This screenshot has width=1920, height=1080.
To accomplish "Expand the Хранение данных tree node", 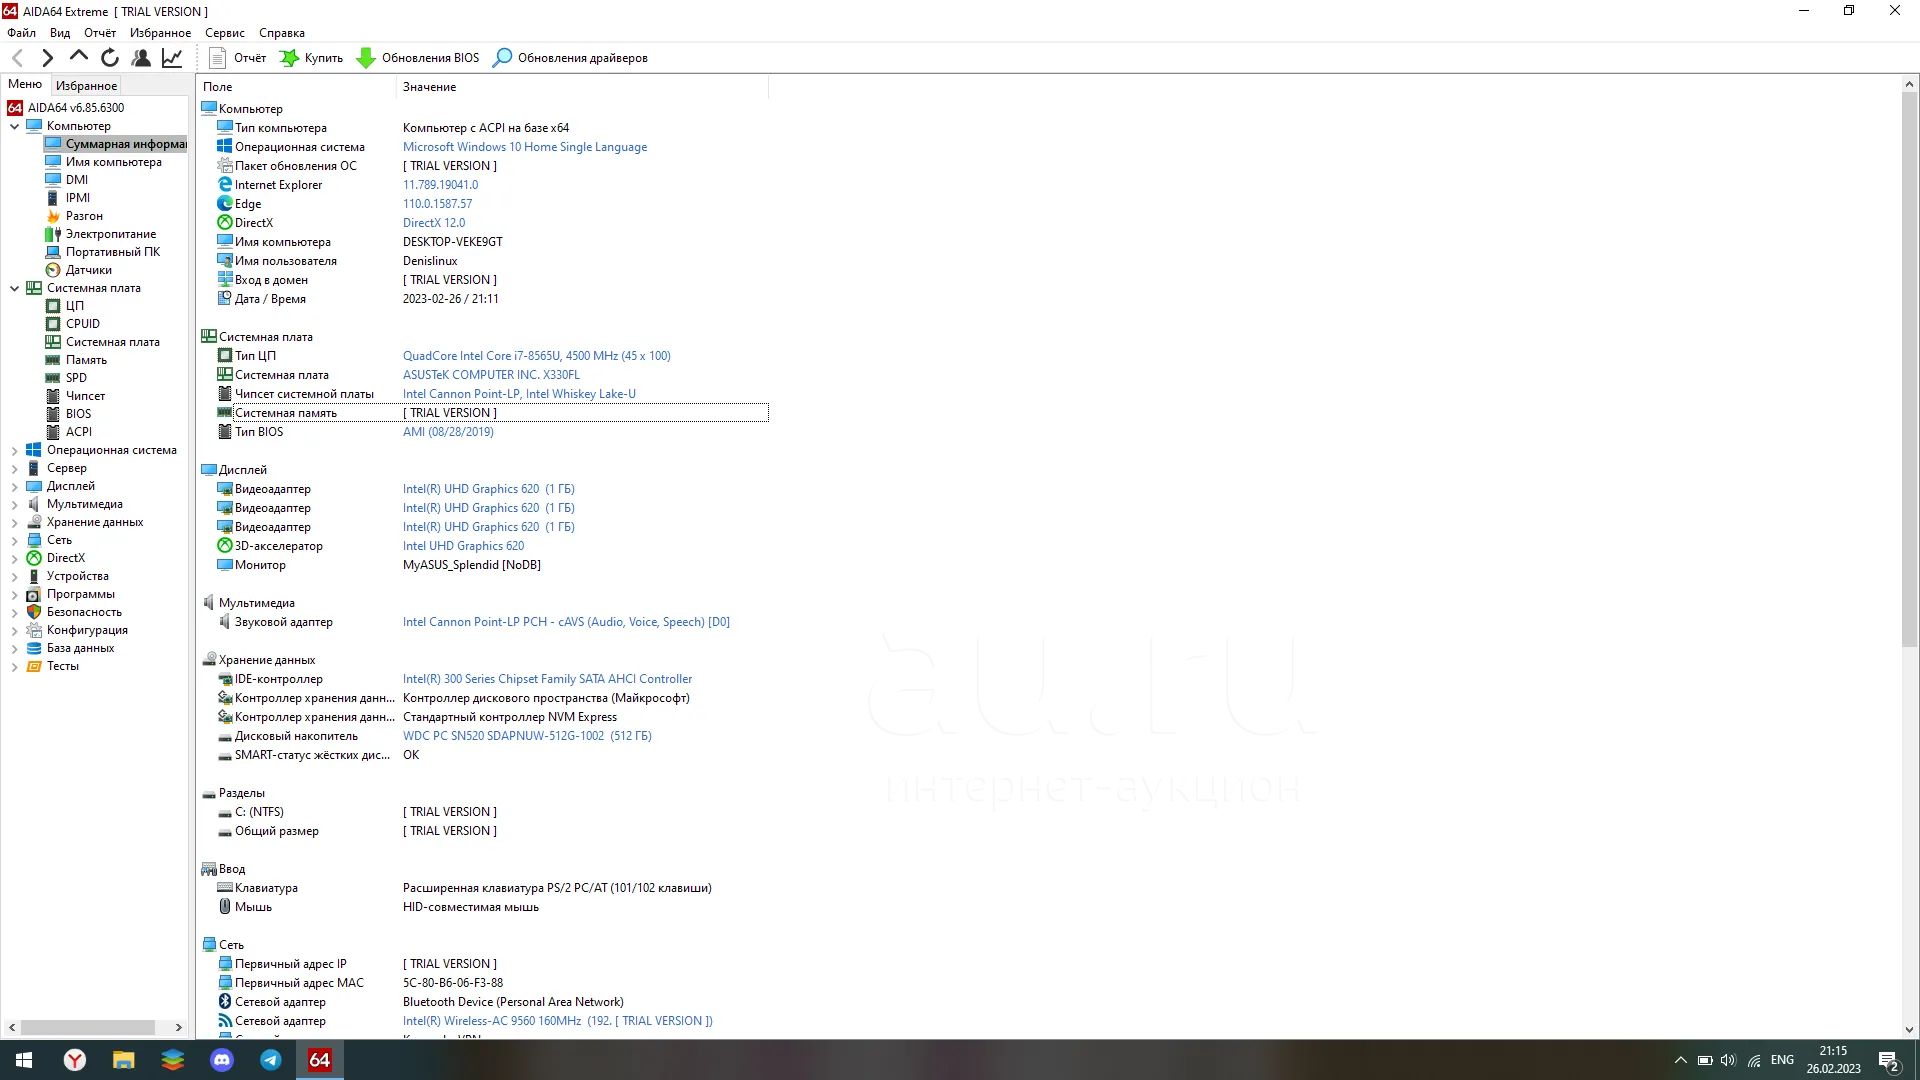I will tap(14, 522).
